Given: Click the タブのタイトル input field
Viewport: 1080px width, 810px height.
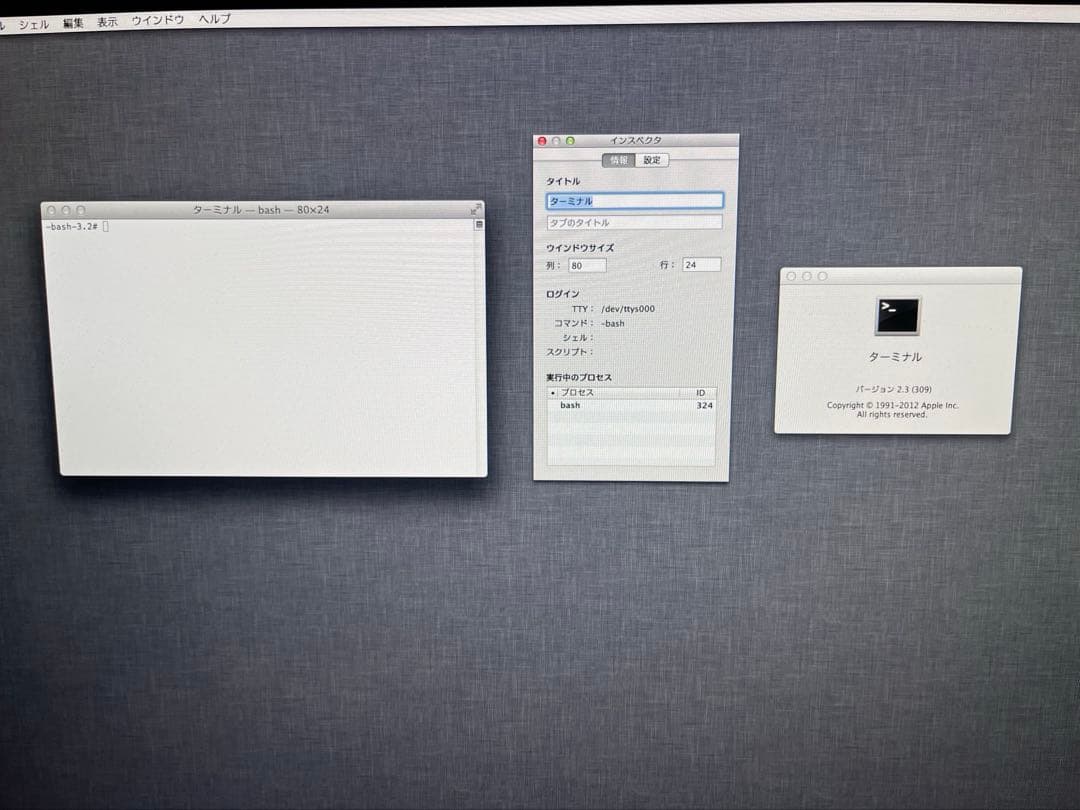Looking at the screenshot, I should [x=634, y=223].
